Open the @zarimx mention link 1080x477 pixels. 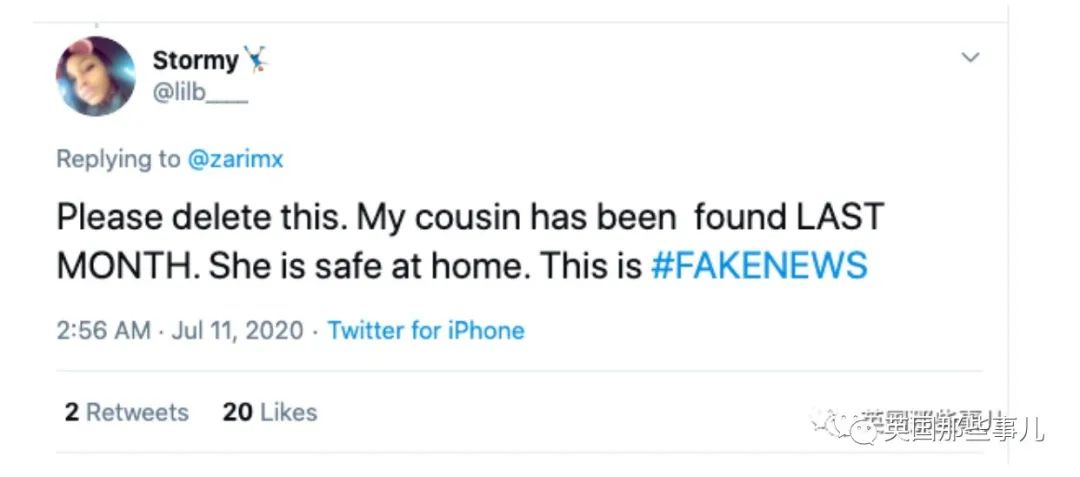pyautogui.click(x=236, y=159)
